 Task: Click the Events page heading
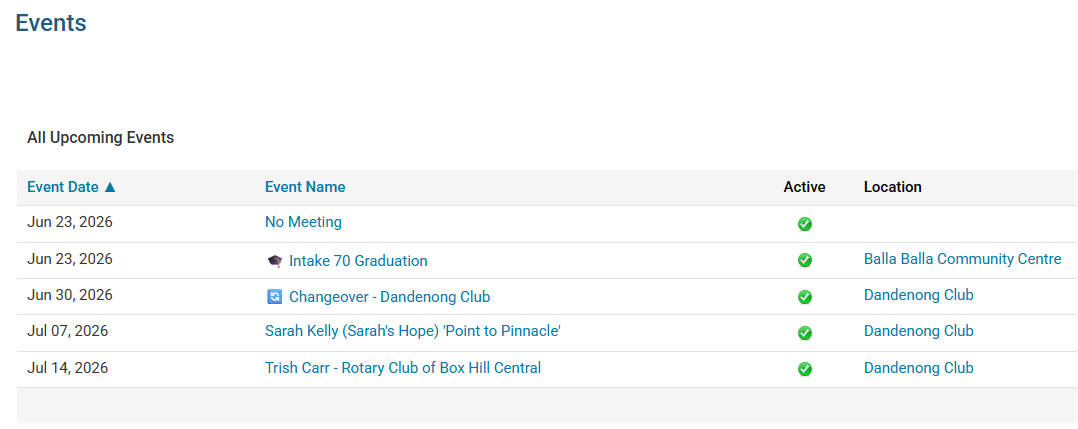point(51,23)
